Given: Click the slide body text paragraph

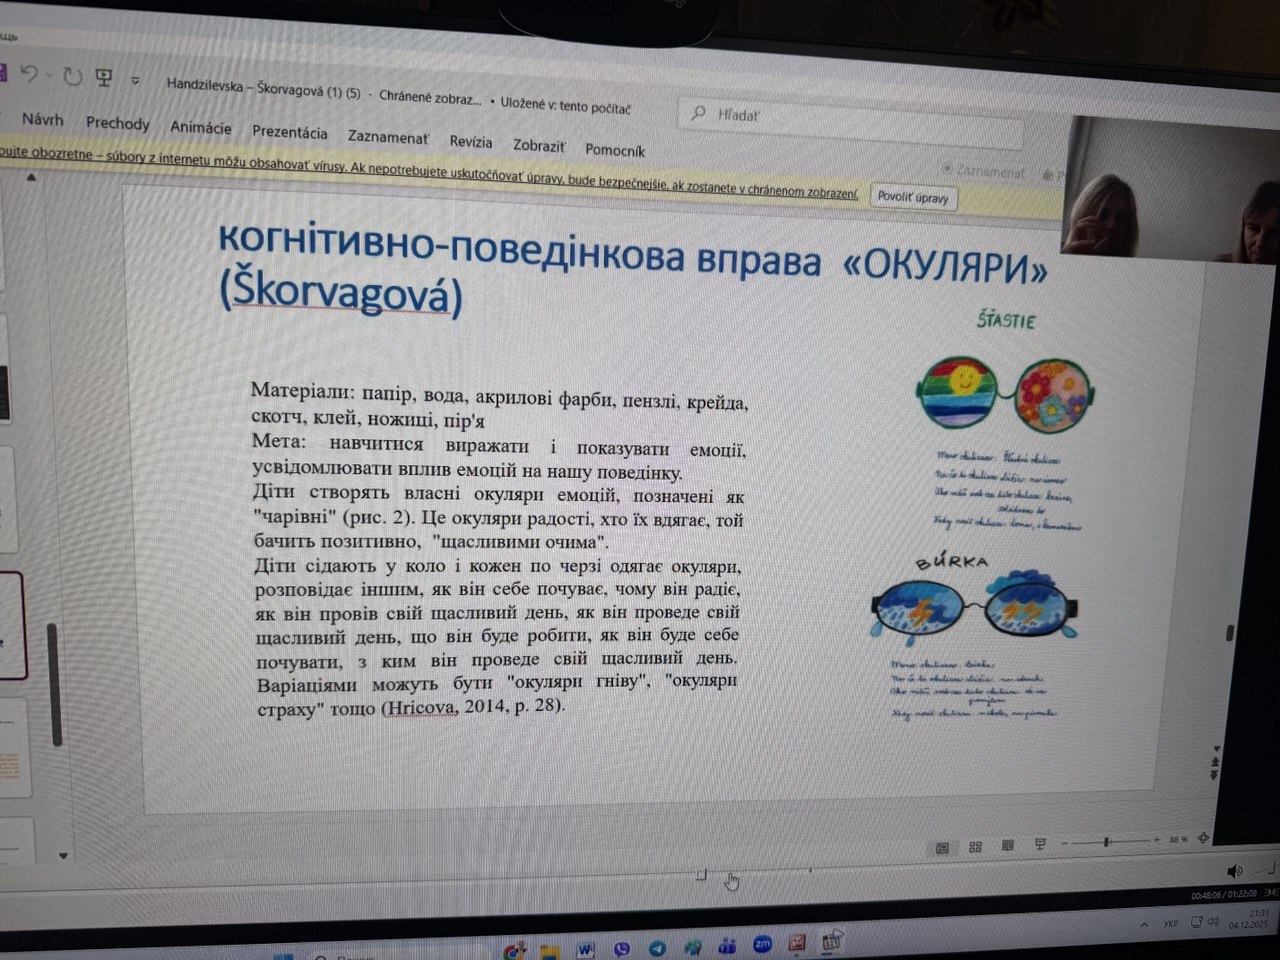Looking at the screenshot, I should tap(498, 548).
